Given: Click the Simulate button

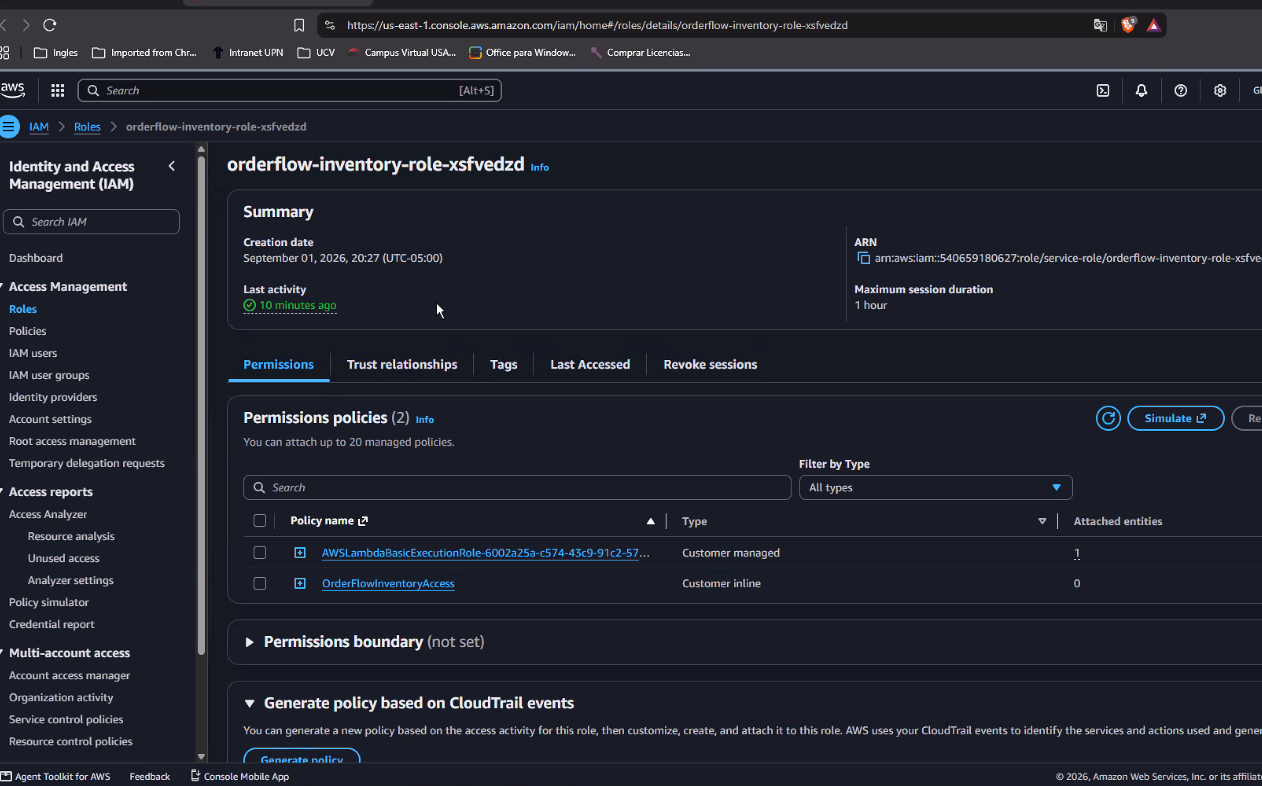Looking at the screenshot, I should pos(1176,418).
